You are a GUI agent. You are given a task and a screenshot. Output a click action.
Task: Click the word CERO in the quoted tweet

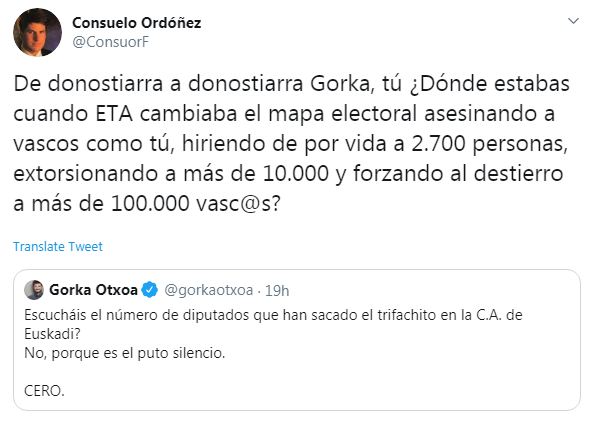(44, 391)
